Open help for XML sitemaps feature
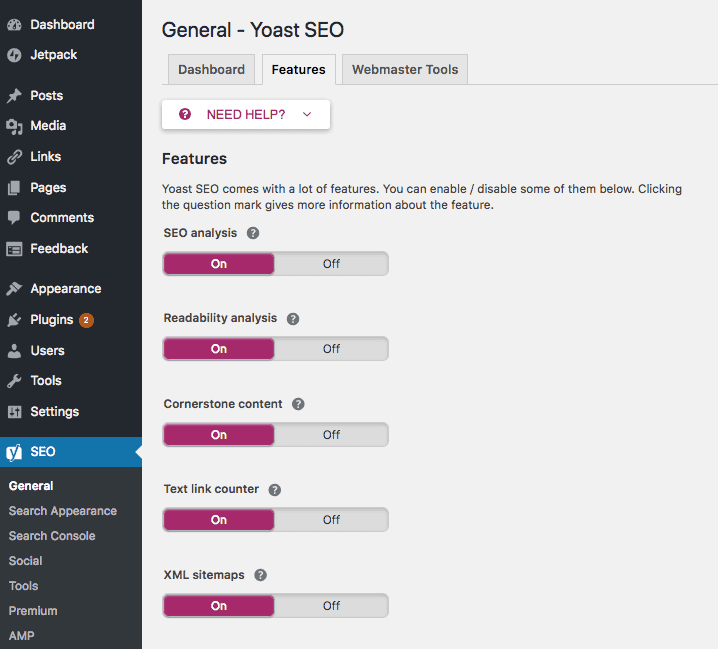The height and width of the screenshot is (649, 718). (x=261, y=575)
